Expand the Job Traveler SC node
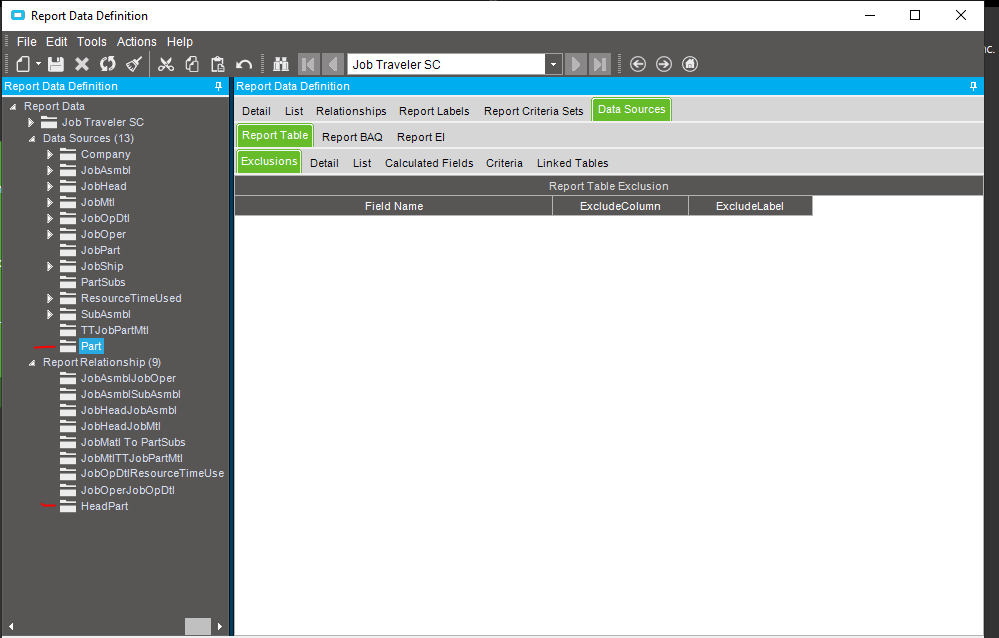Image resolution: width=999 pixels, height=638 pixels. click(x=31, y=122)
